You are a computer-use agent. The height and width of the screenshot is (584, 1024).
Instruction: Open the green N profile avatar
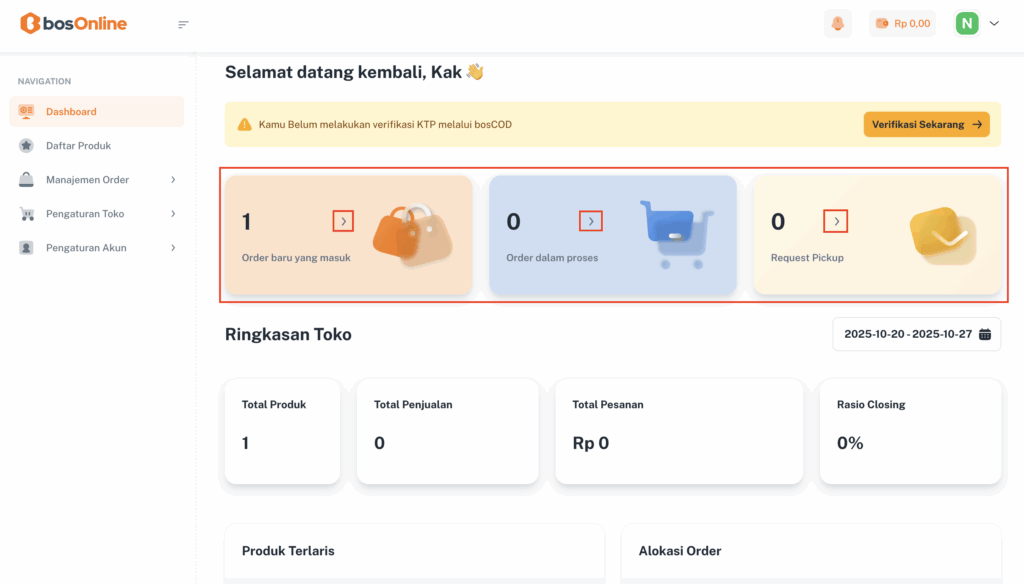pyautogui.click(x=967, y=23)
